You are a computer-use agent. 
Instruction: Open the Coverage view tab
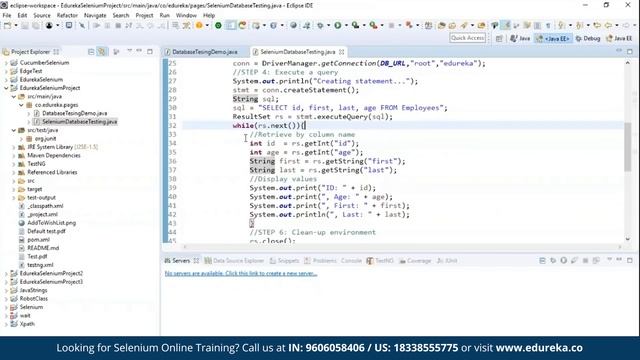coord(415,260)
